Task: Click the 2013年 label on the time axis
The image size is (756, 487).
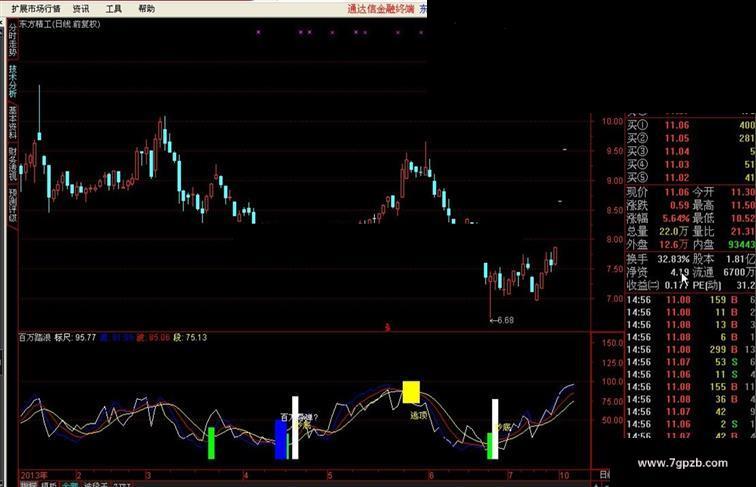Action: click(x=34, y=475)
